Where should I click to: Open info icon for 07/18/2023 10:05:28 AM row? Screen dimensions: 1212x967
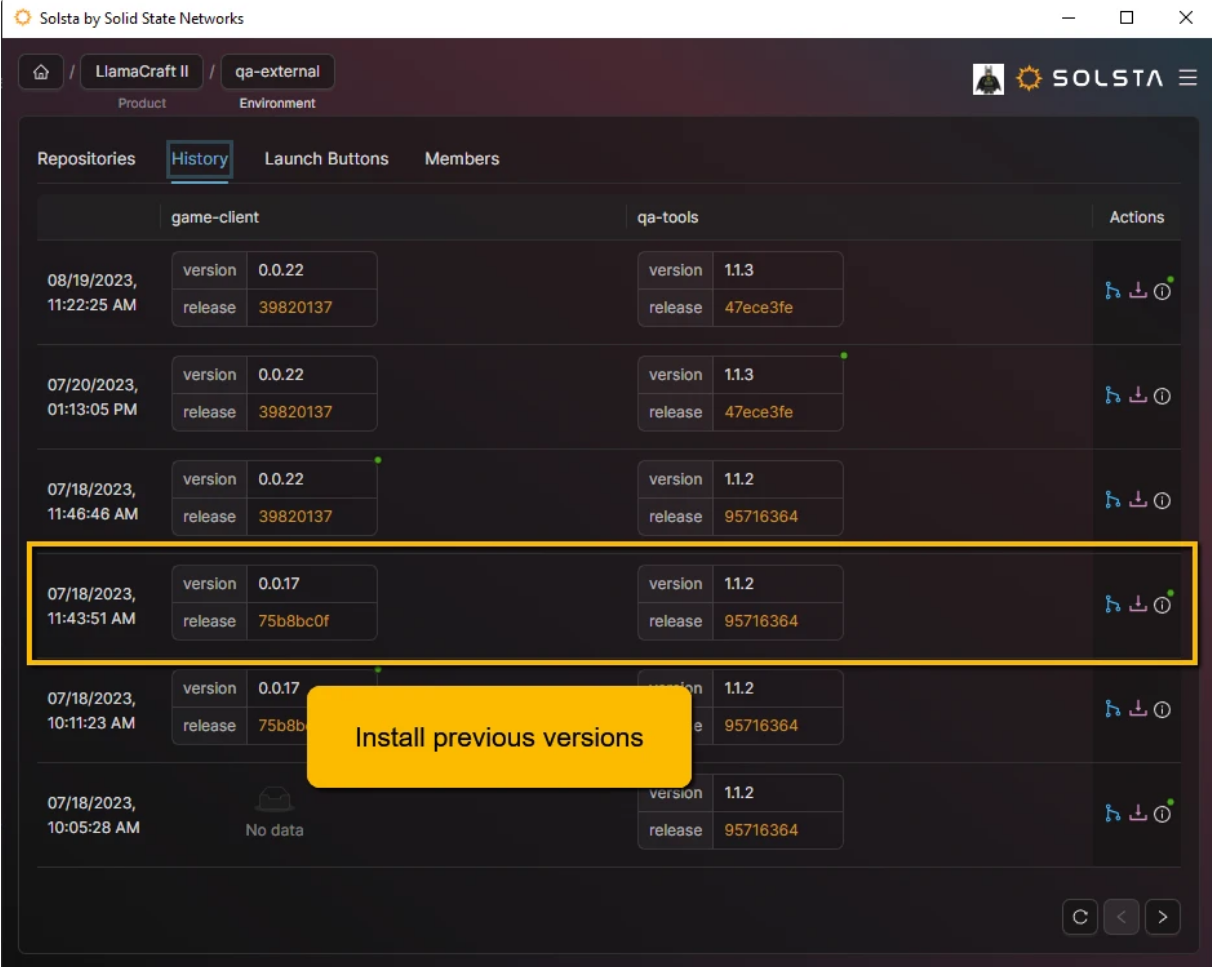pos(1162,814)
